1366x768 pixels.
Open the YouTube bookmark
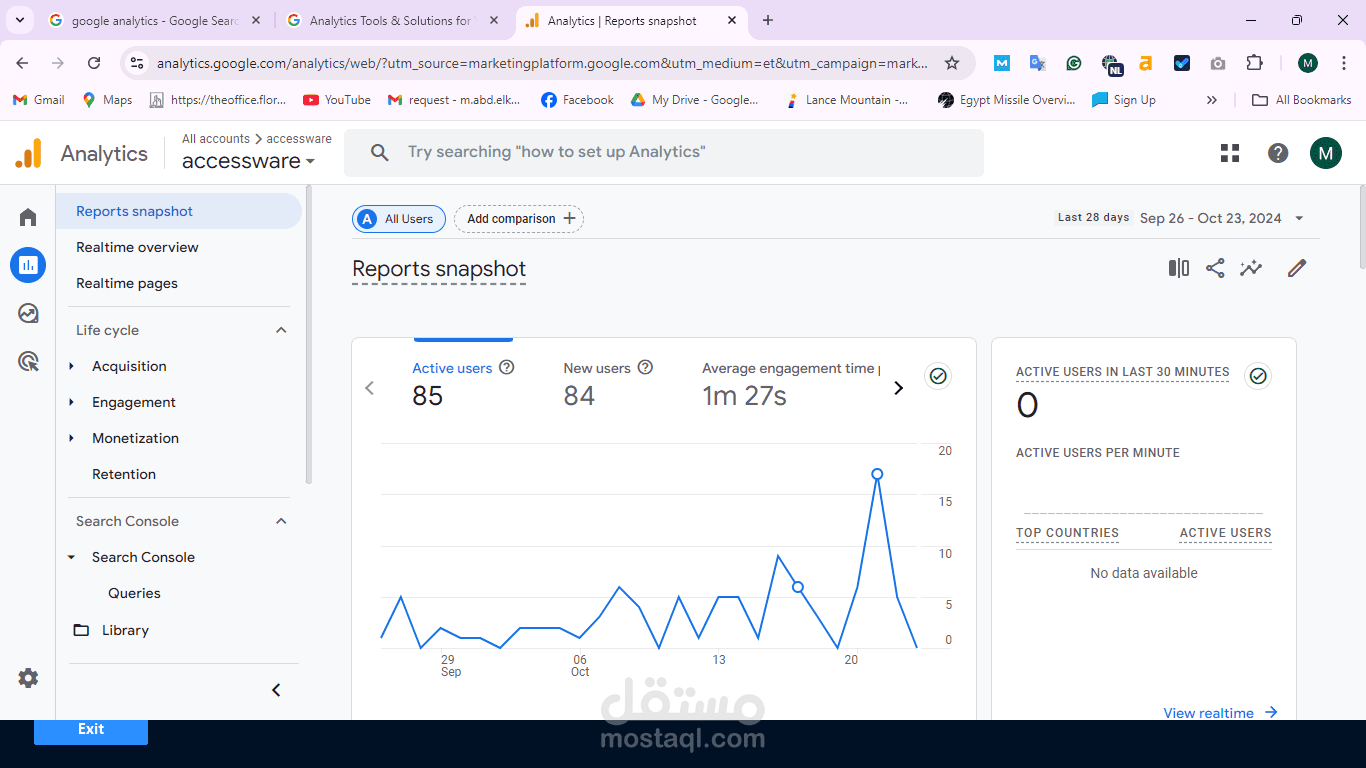tap(337, 100)
